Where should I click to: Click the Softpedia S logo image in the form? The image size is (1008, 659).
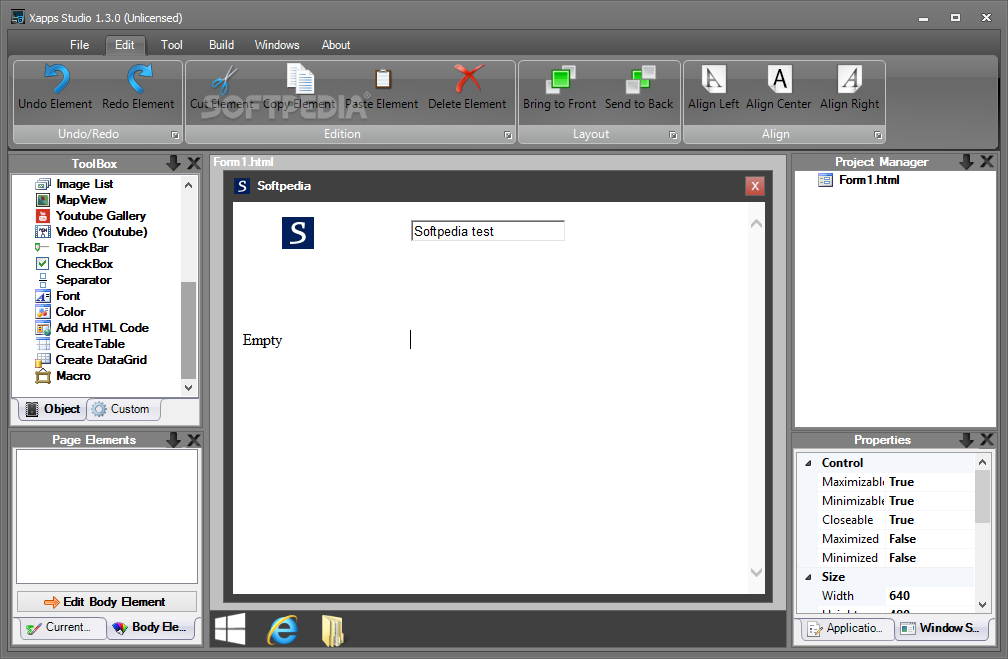click(298, 233)
